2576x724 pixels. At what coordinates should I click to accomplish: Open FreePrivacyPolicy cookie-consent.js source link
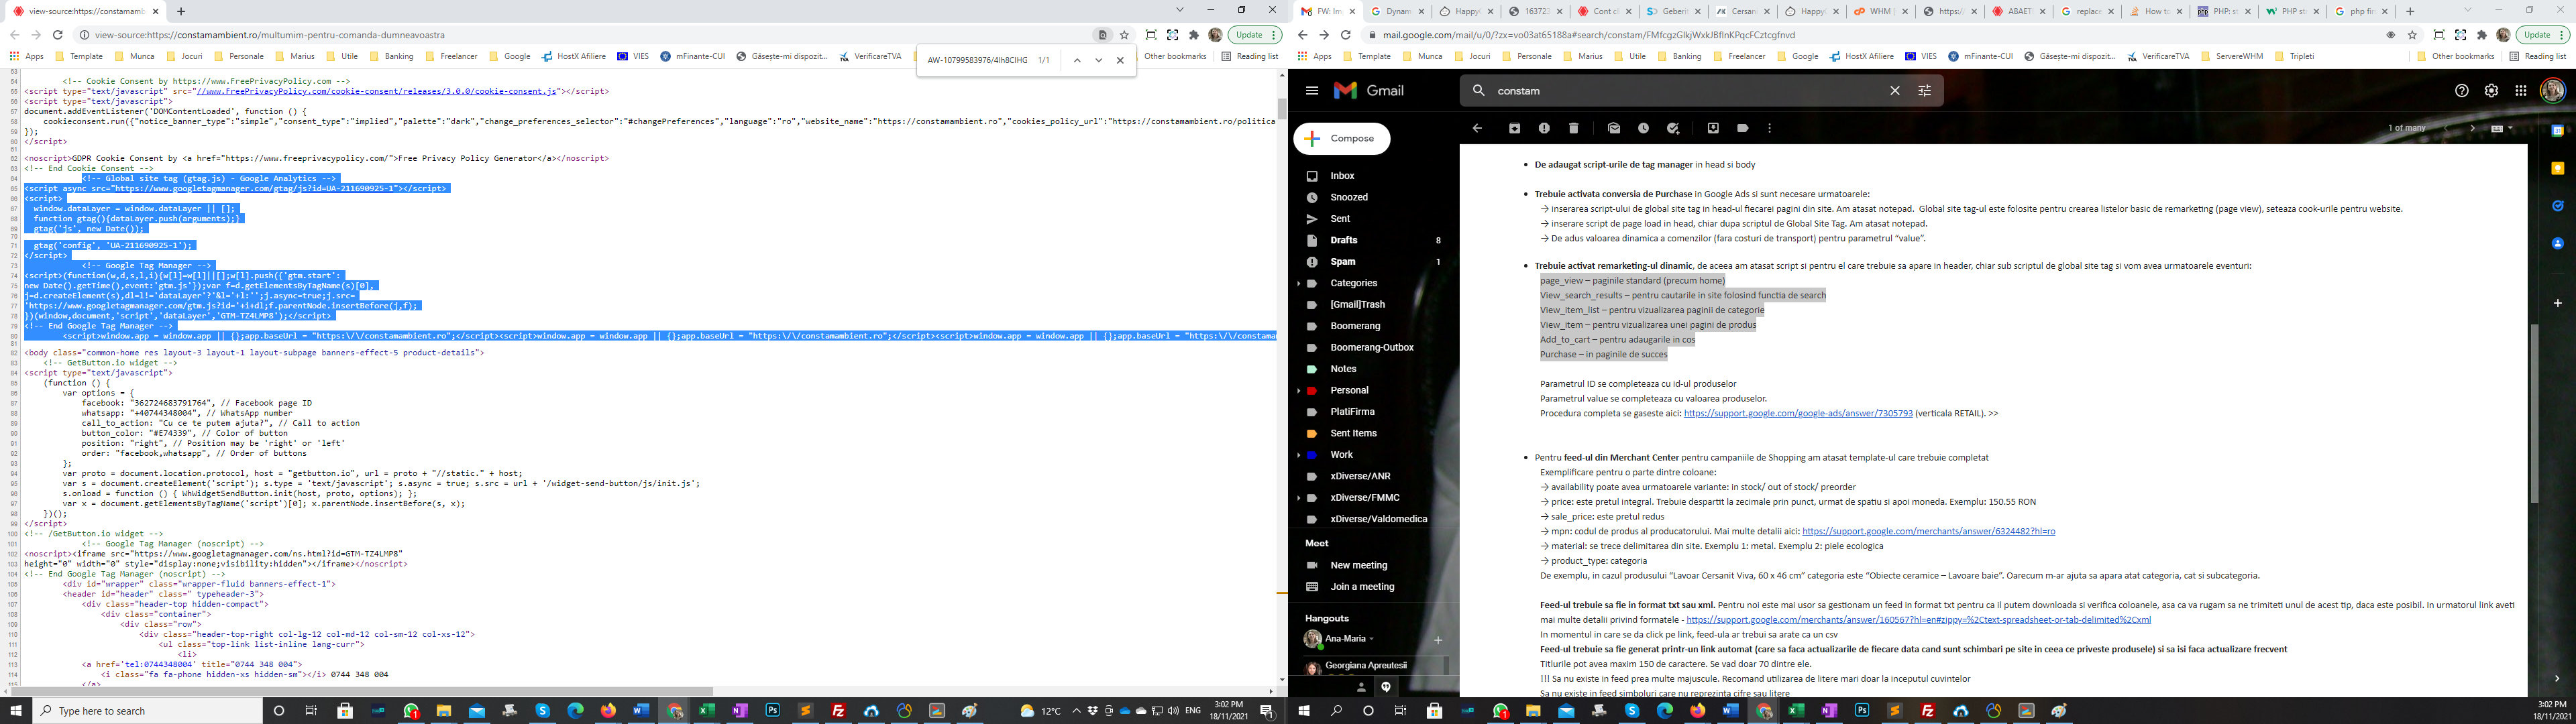[x=377, y=91]
